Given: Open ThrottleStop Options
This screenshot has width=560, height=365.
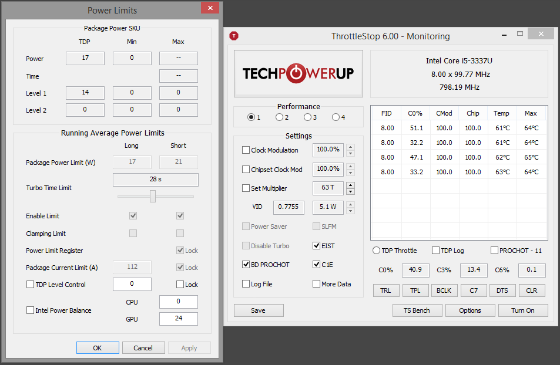Looking at the screenshot, I should pyautogui.click(x=470, y=310).
